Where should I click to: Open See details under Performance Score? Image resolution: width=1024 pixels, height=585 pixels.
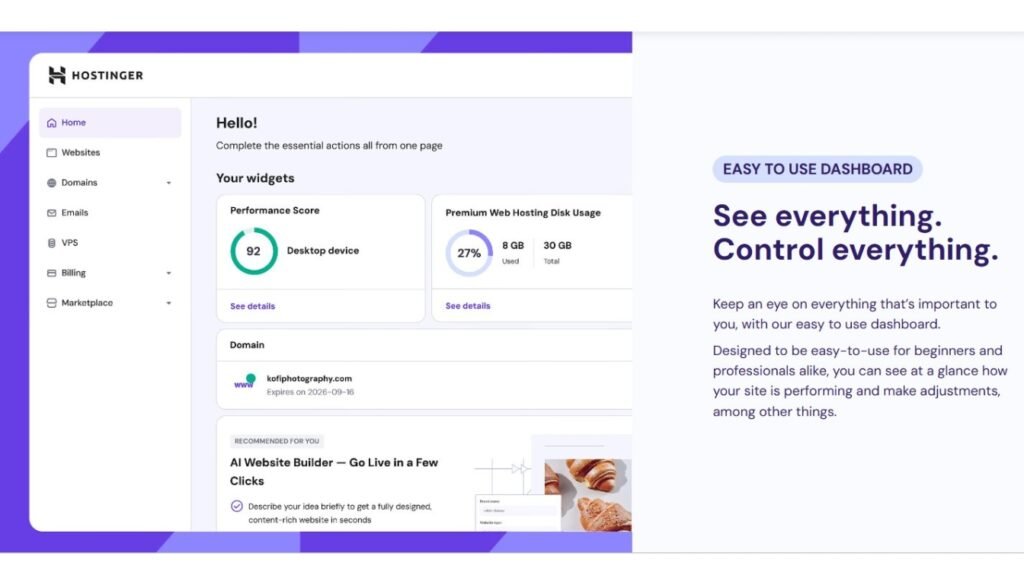[252, 306]
